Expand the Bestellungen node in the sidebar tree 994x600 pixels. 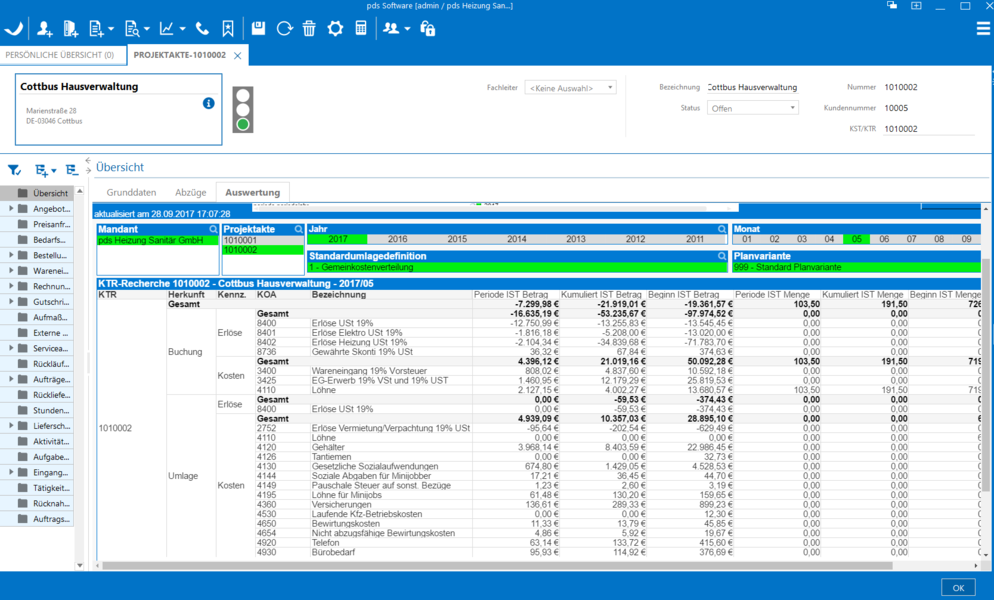[x=10, y=255]
